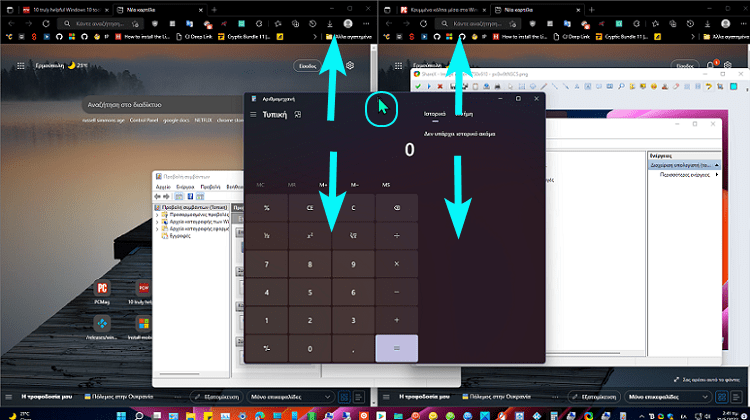The image size is (750, 420).
Task: Click digit 7 button in Calculator
Action: 266,264
